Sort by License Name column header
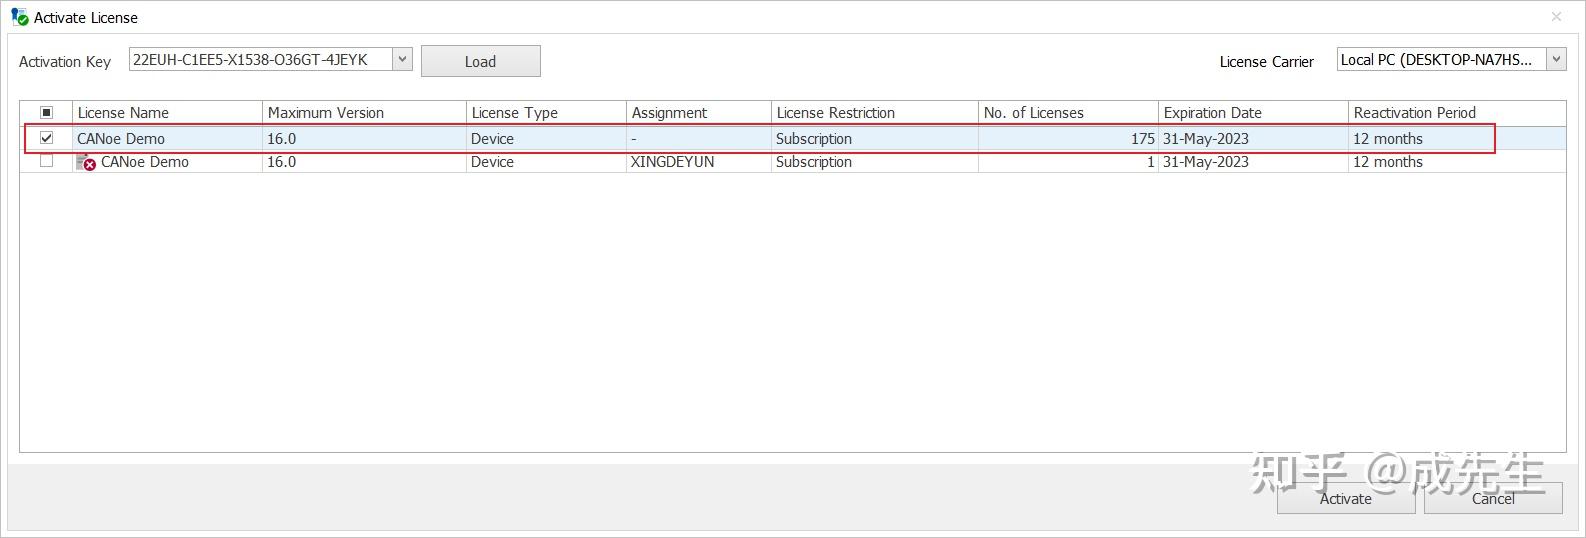 click(x=167, y=112)
